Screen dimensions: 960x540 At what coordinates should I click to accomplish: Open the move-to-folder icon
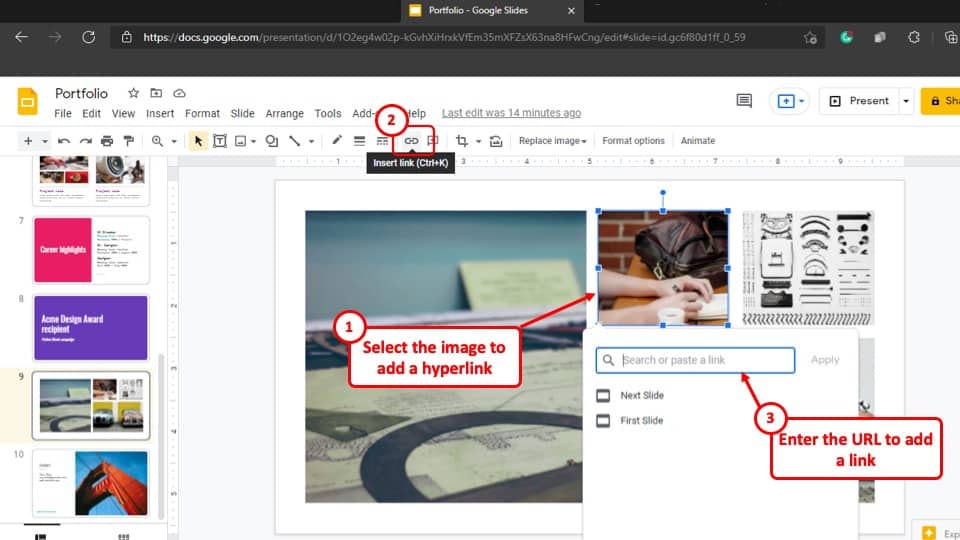pos(156,93)
